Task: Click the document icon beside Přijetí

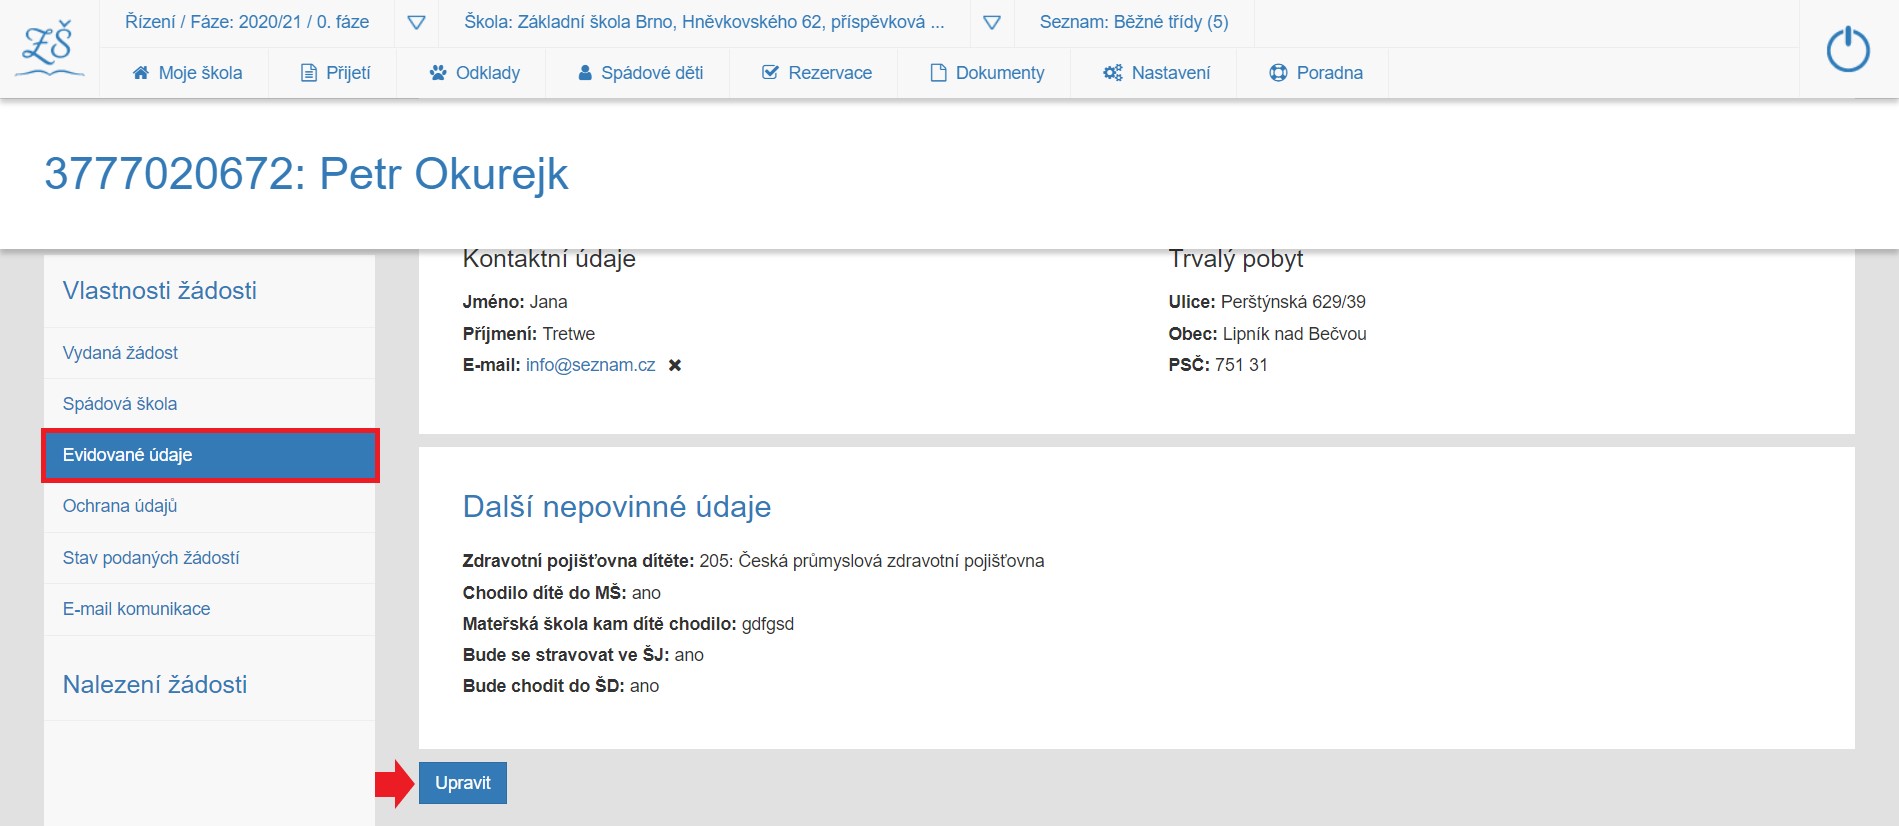Action: [309, 72]
